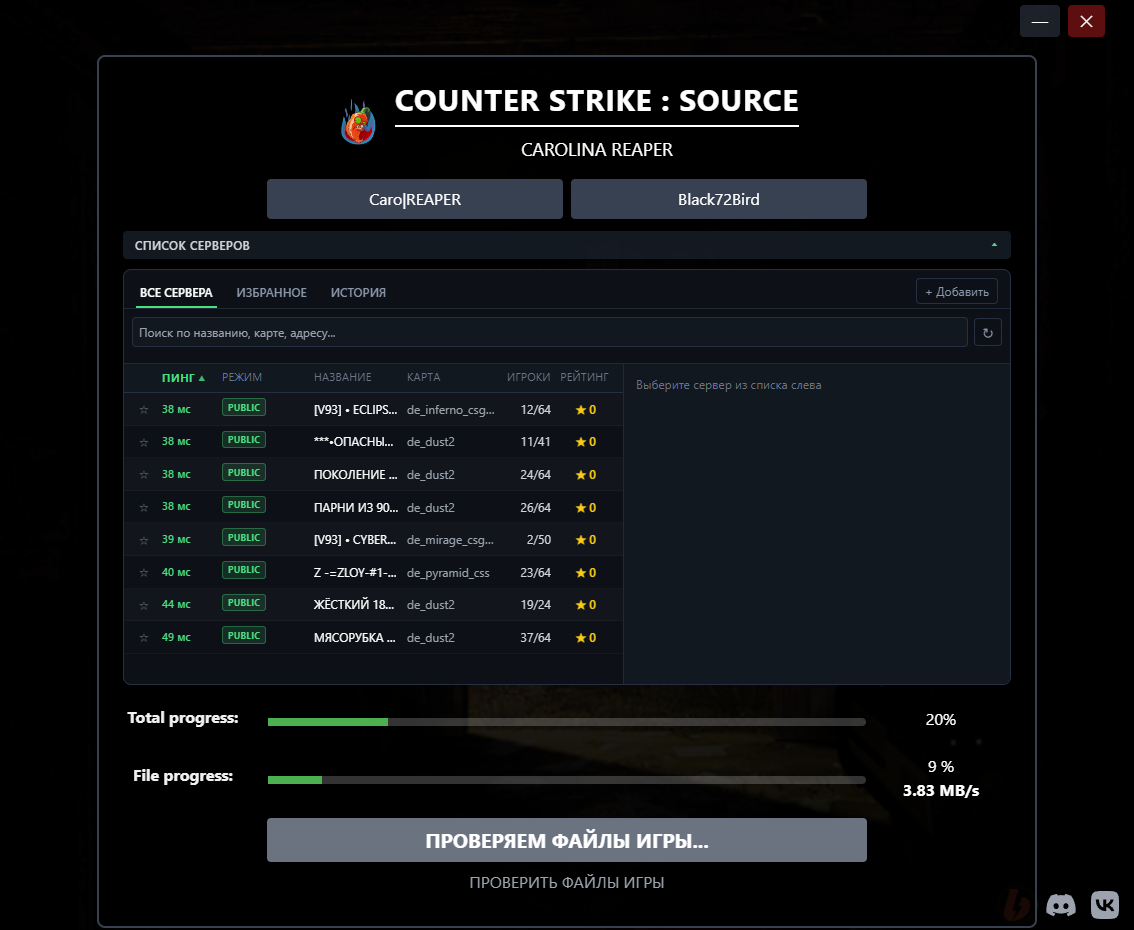Click the 2/50 players value
This screenshot has width=1134, height=930.
(539, 540)
